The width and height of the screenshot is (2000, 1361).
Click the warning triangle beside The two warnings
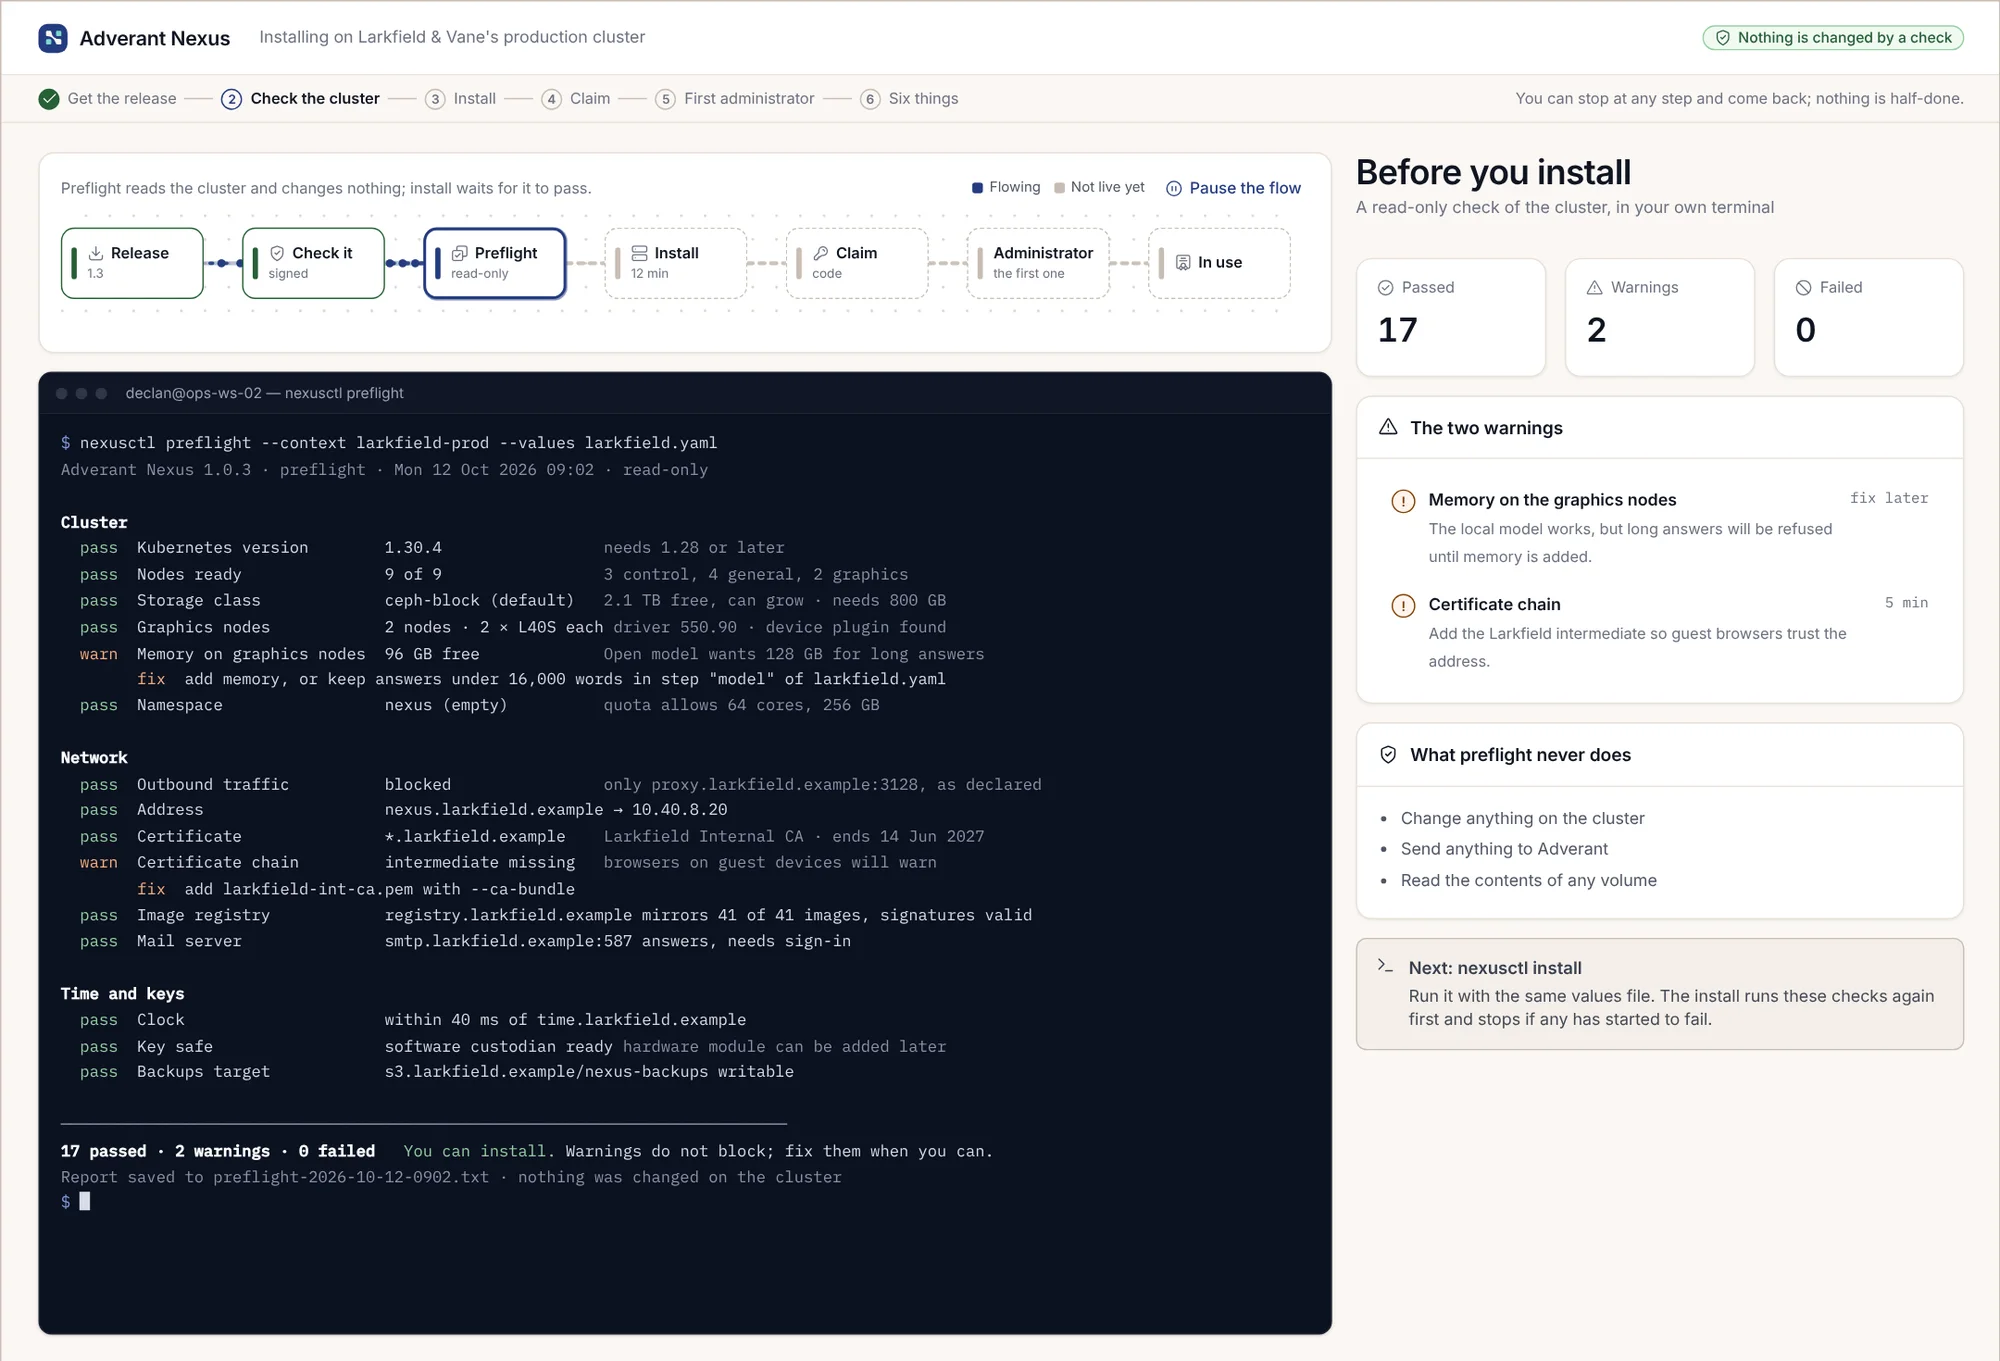[x=1388, y=427]
